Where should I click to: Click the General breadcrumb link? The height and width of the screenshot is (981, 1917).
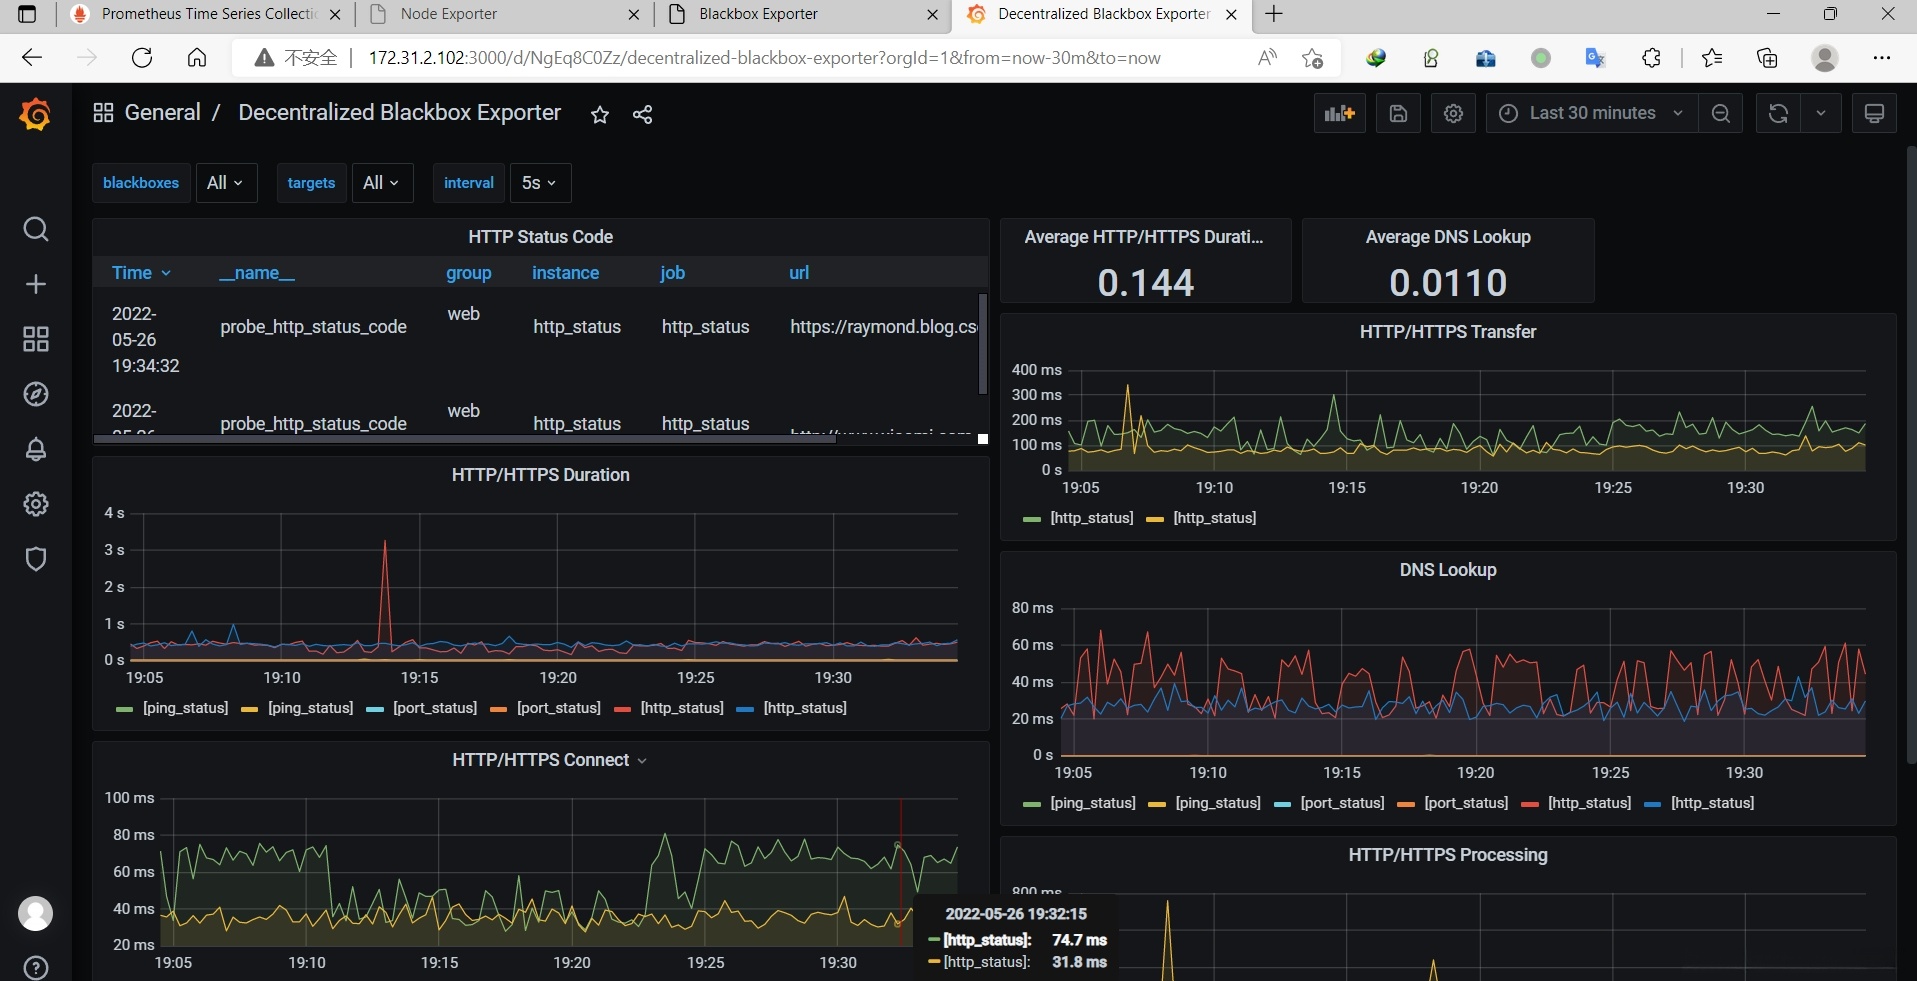(162, 113)
